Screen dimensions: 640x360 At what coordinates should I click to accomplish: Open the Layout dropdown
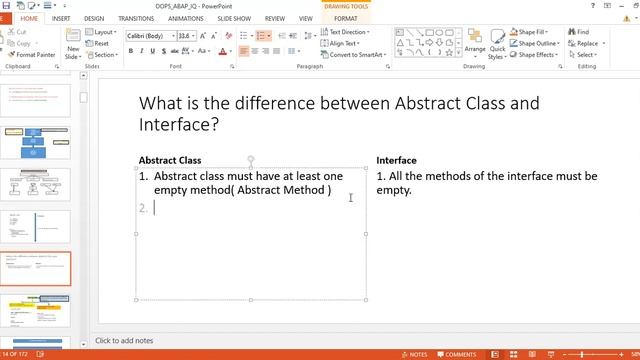[101, 32]
